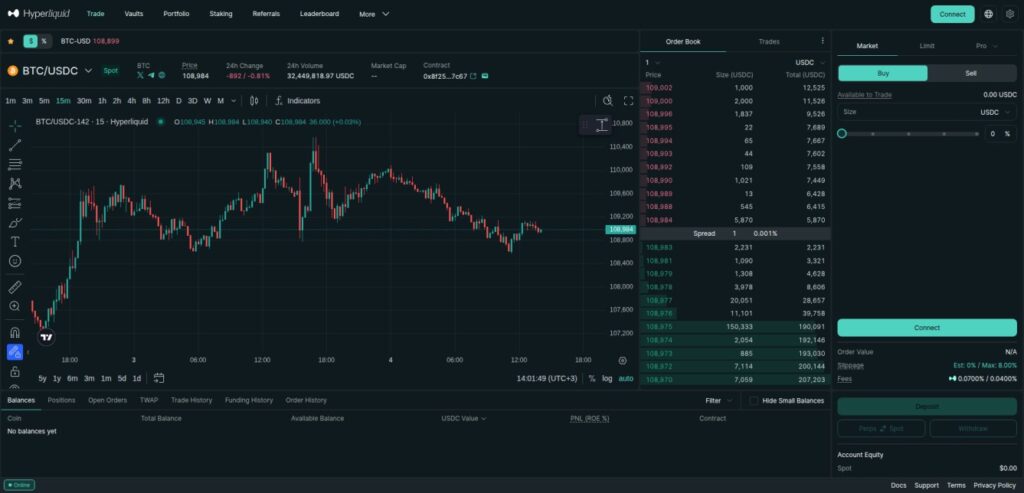Viewport: 1024px width, 493px height.
Task: Expand more chart timeframes chevron
Action: [x=234, y=101]
